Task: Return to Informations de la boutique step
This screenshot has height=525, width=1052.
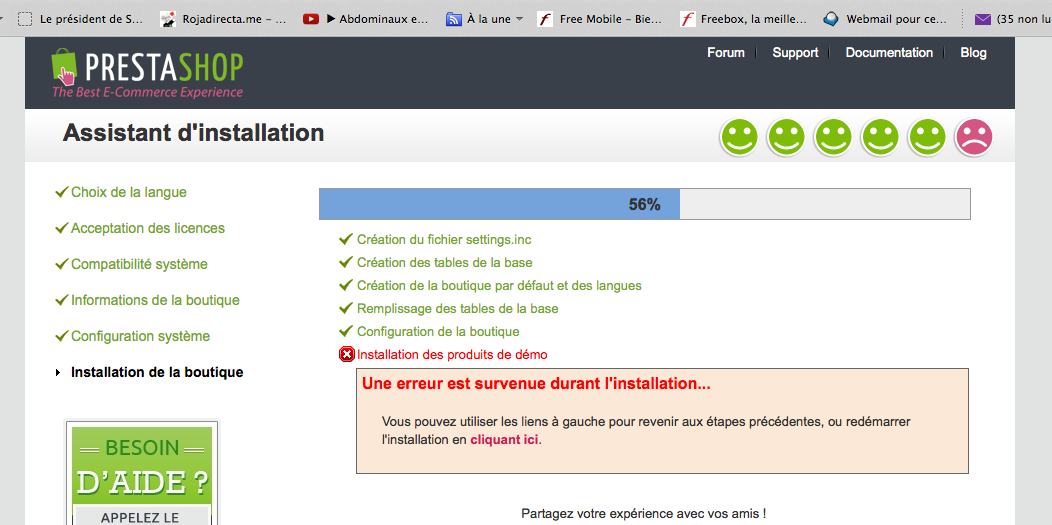Action: (155, 300)
